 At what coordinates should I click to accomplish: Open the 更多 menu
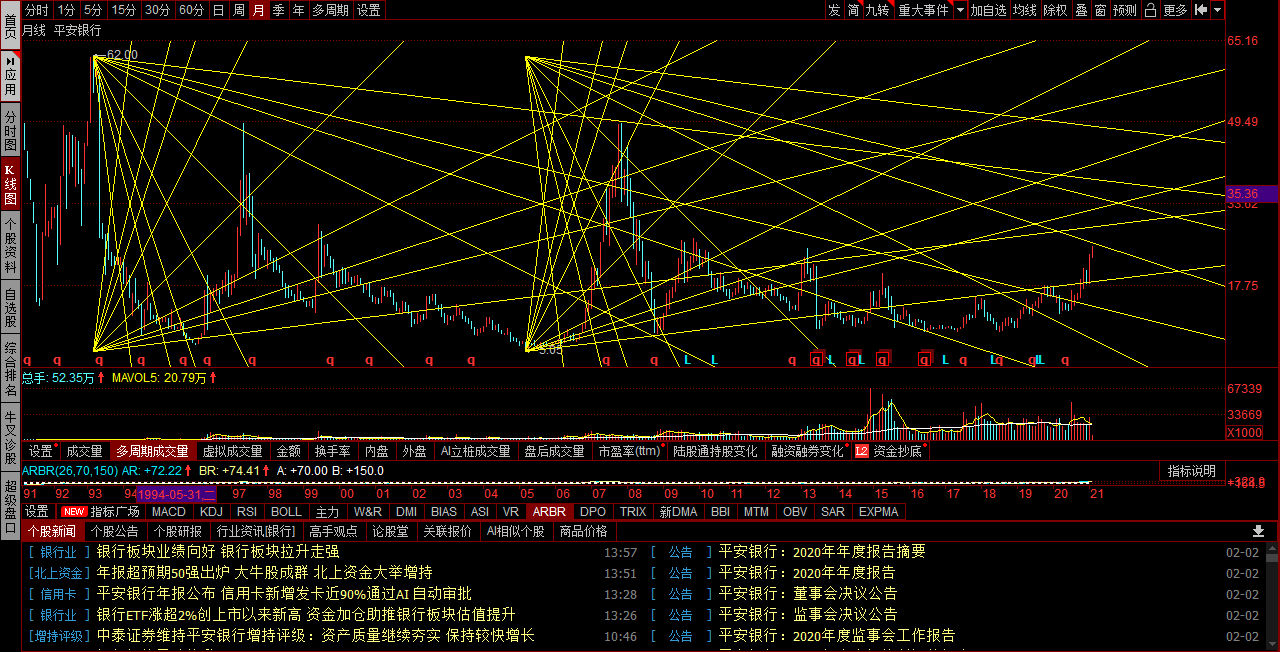pyautogui.click(x=1175, y=10)
